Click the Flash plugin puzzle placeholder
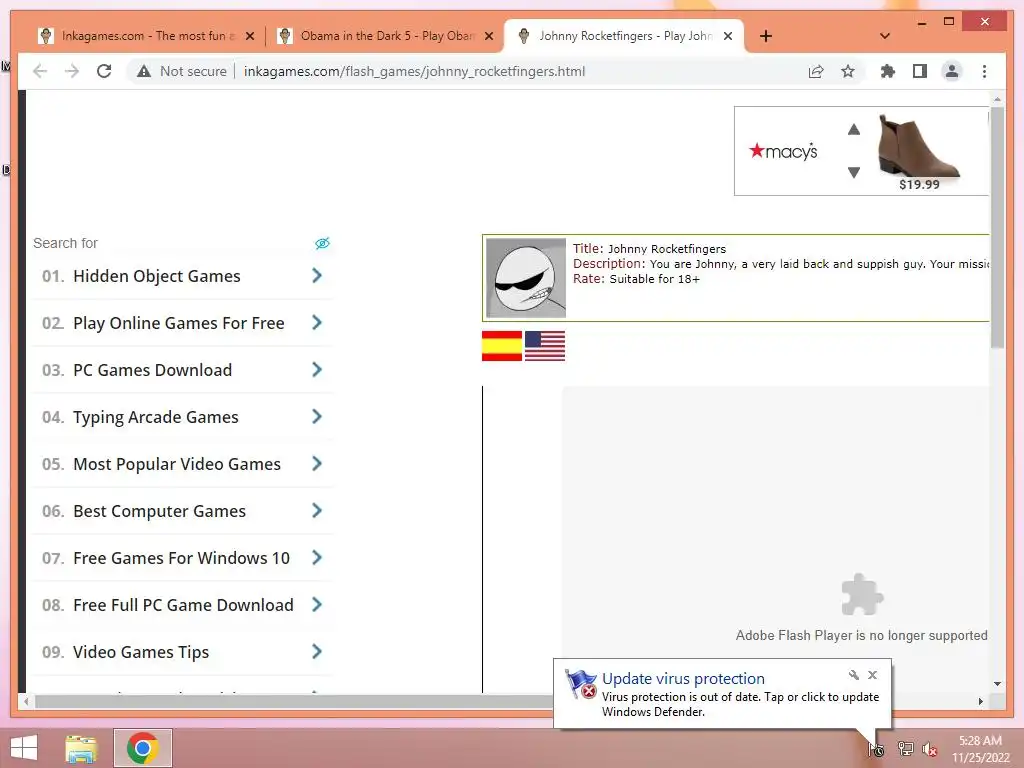The width and height of the screenshot is (1024, 768). pyautogui.click(x=862, y=594)
